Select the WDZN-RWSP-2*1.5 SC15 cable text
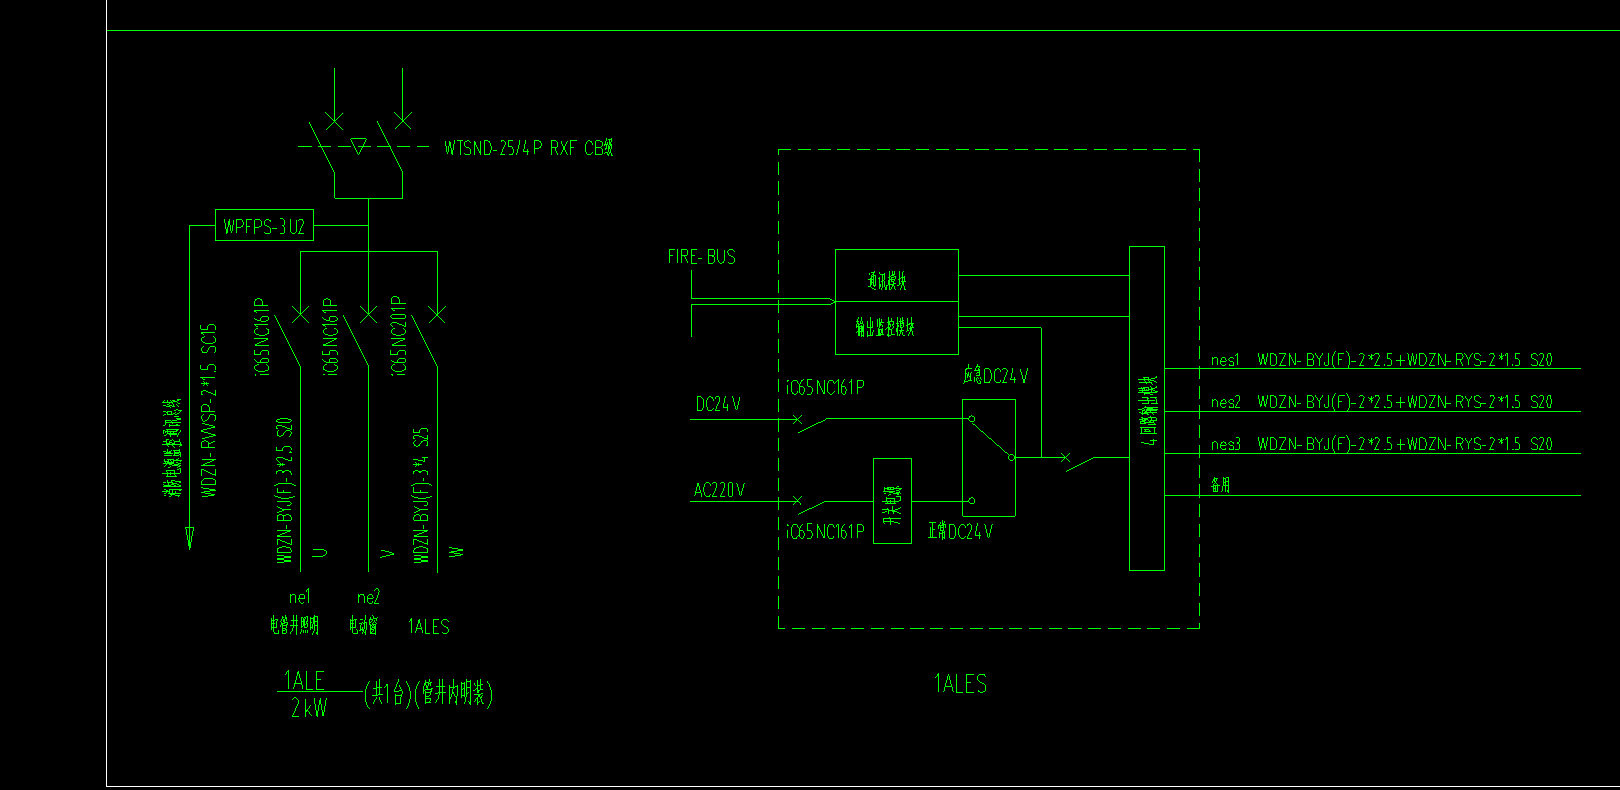The image size is (1620, 790). (x=209, y=410)
